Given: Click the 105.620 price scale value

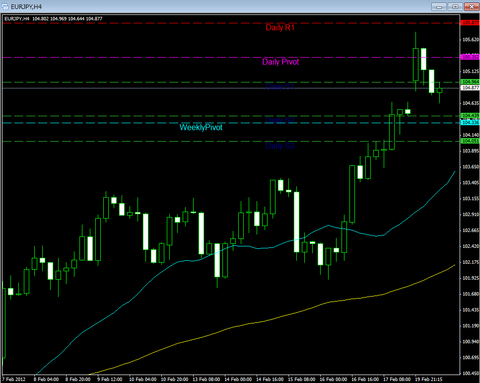Looking at the screenshot, I should [470, 40].
